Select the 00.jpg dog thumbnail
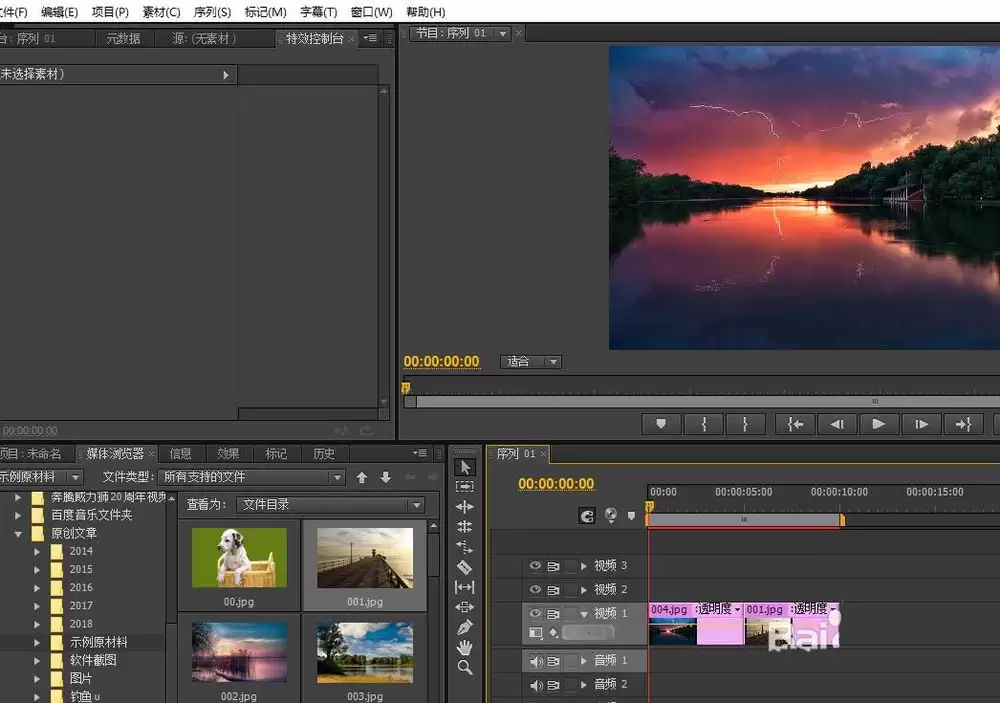 (239, 558)
